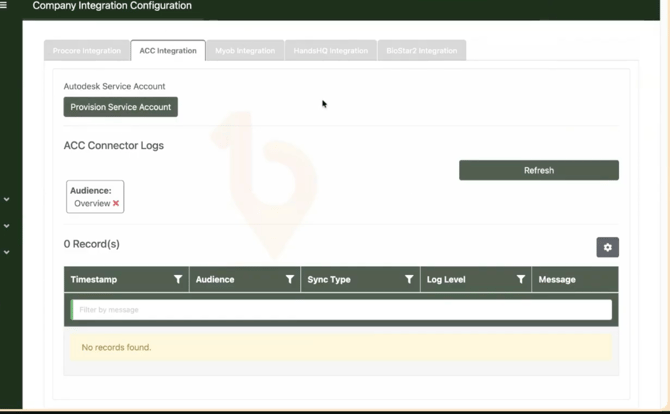Viewport: 670px width, 414px height.
Task: Remove the Overview audience filter
Action: [116, 203]
